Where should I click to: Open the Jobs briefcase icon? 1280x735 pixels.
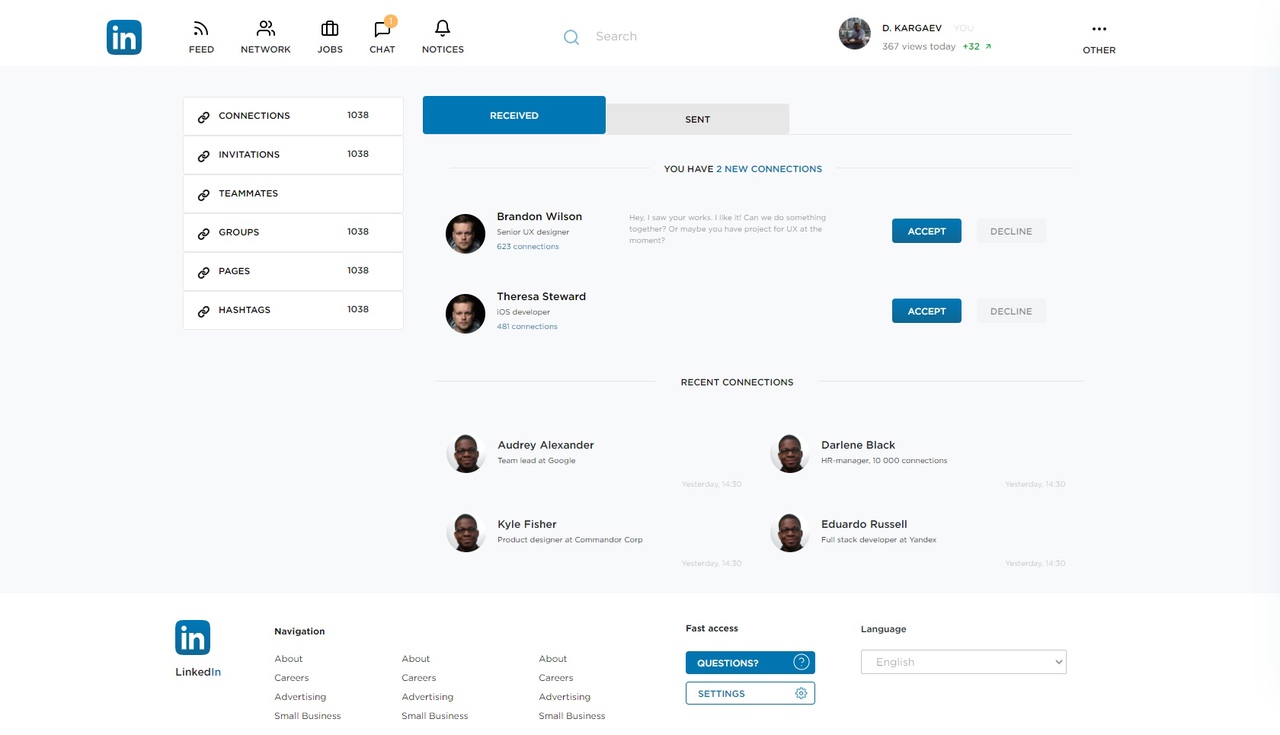tap(330, 29)
